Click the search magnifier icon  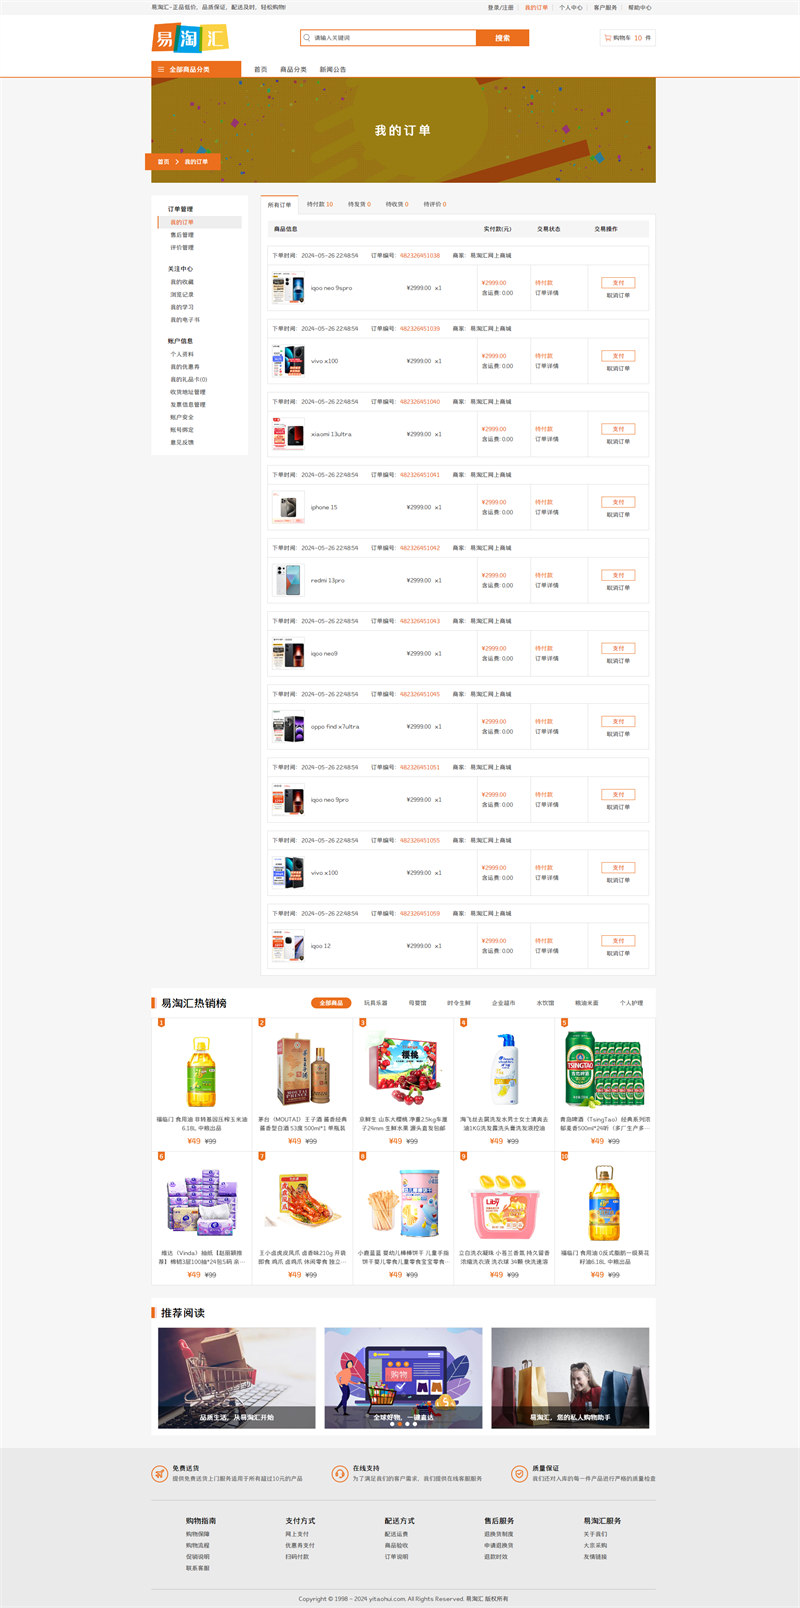(x=307, y=38)
